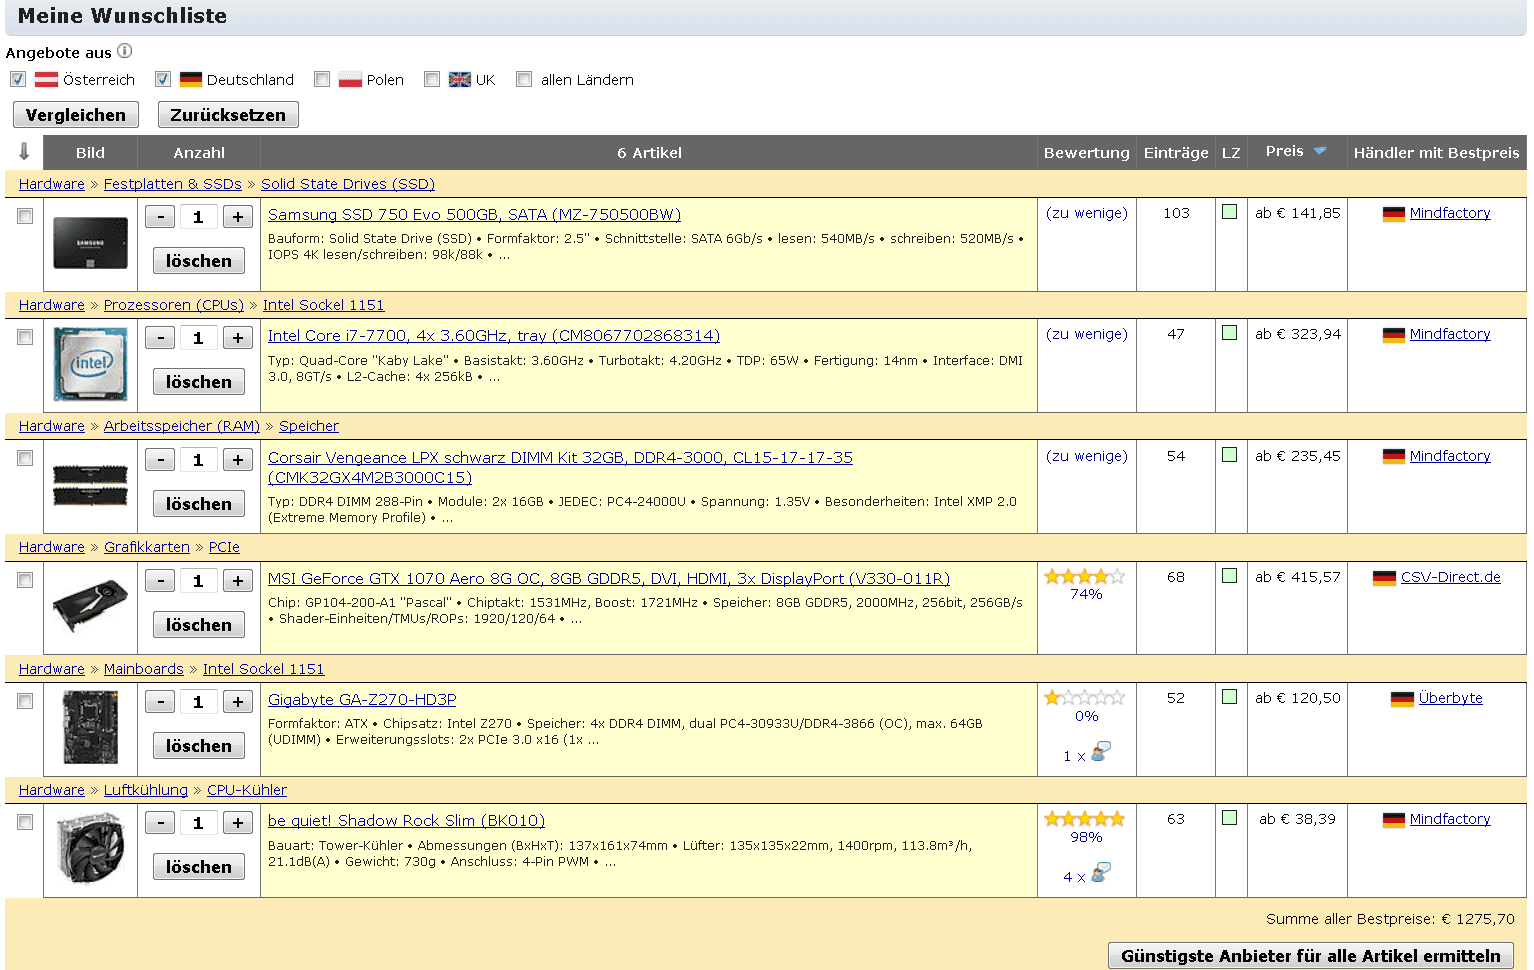This screenshot has height=970, width=1534.
Task: Open CPU-Kühler category link
Action: [247, 790]
